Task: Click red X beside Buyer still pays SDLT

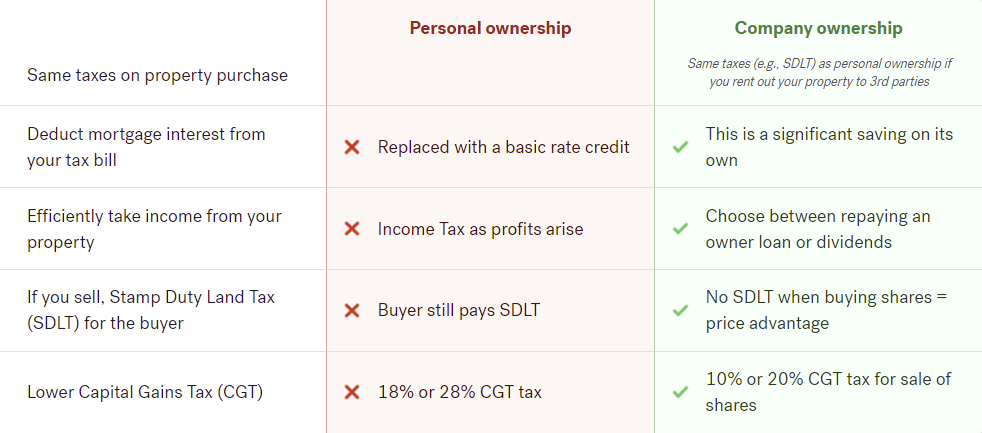Action: (x=352, y=310)
